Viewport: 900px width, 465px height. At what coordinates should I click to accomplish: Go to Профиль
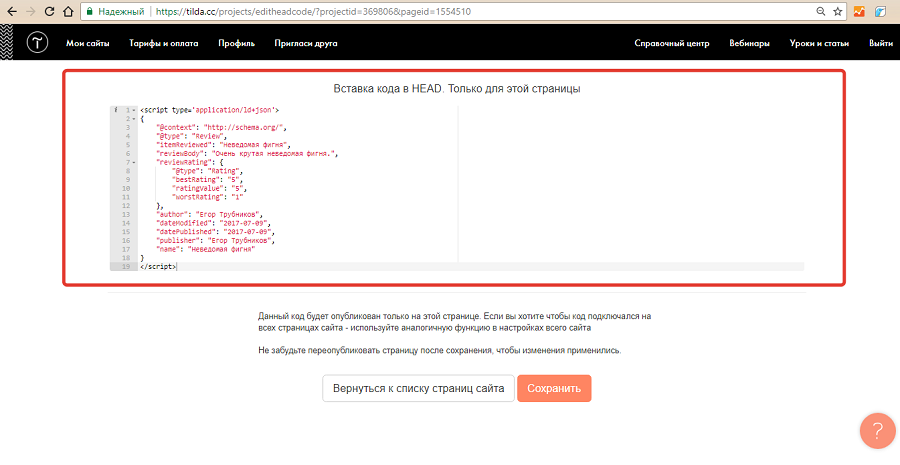coord(236,43)
